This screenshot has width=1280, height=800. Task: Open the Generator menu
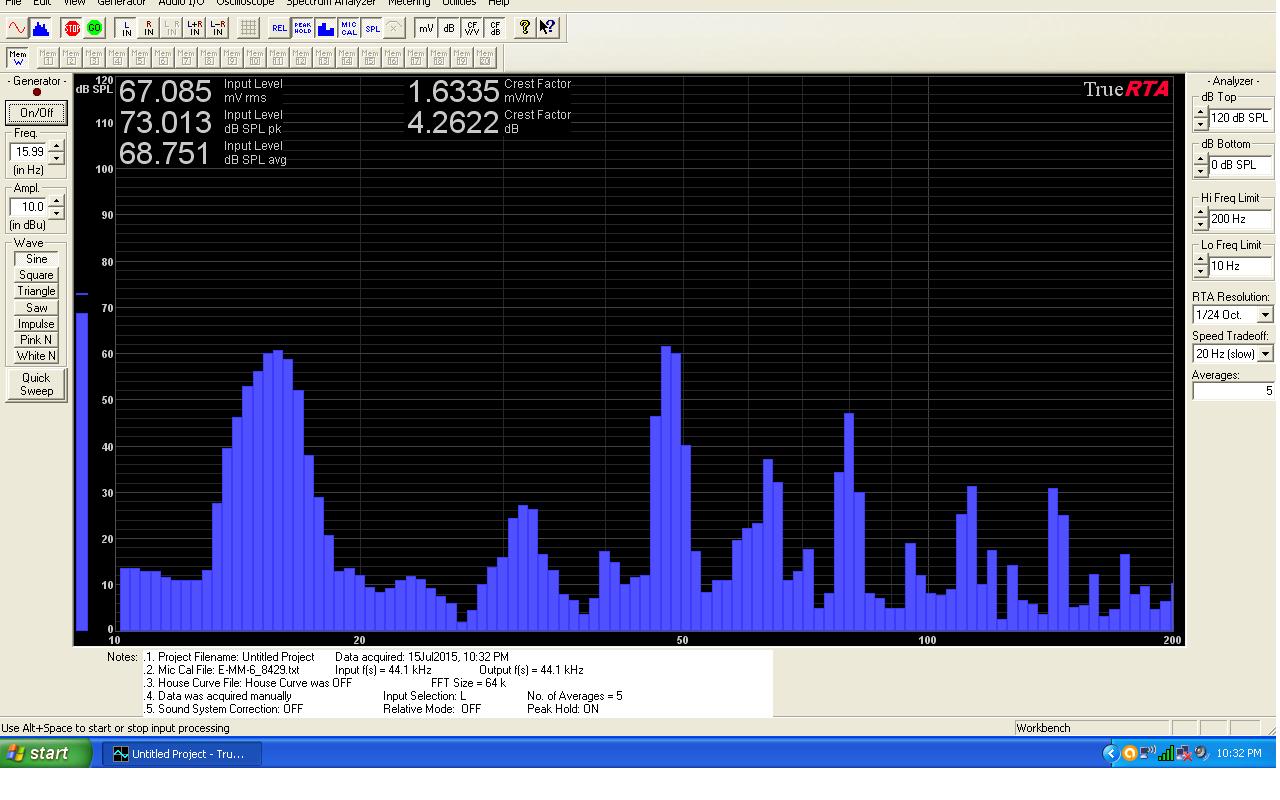[121, 3]
